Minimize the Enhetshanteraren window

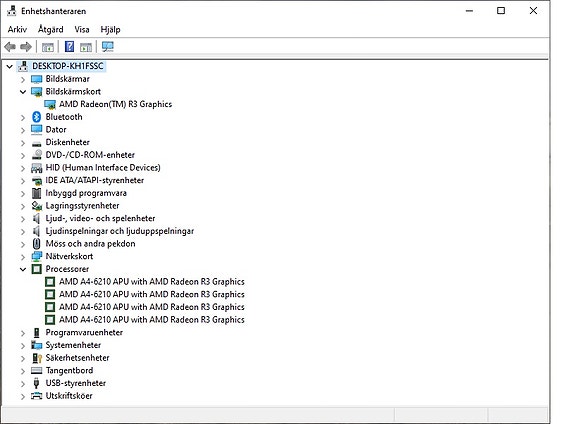469,11
